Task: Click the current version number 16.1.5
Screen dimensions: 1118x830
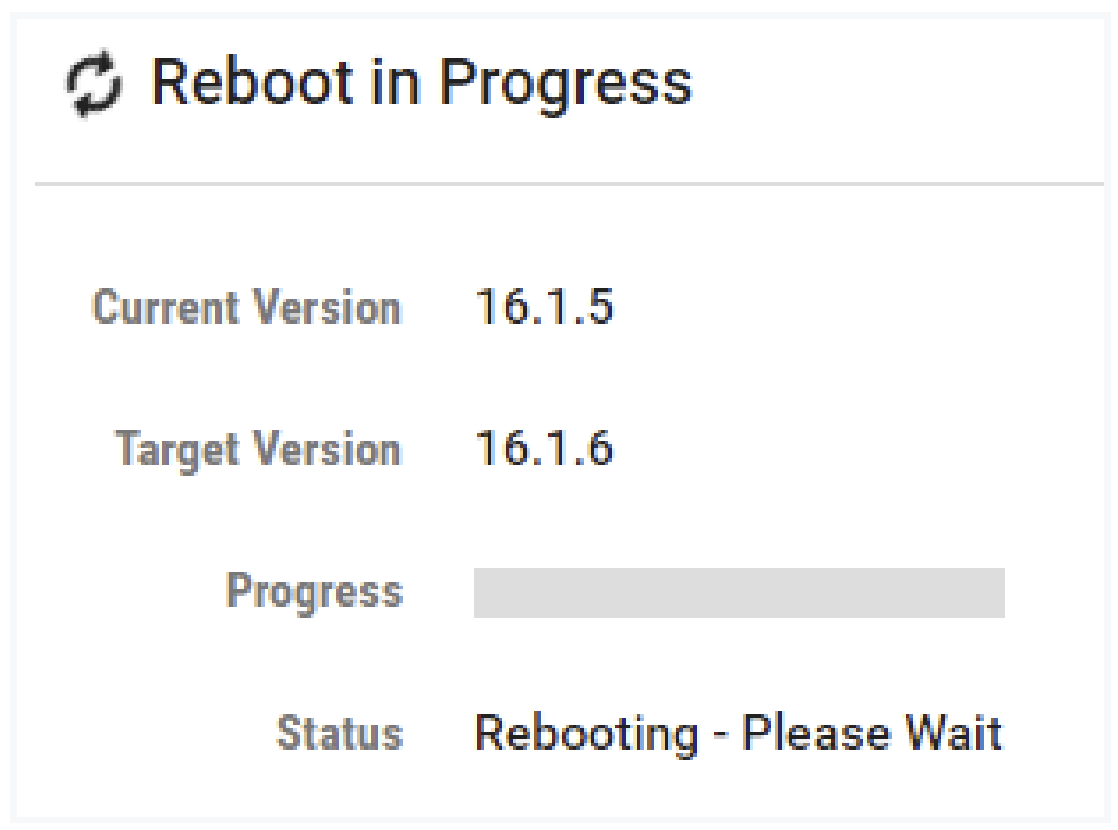Action: [544, 309]
